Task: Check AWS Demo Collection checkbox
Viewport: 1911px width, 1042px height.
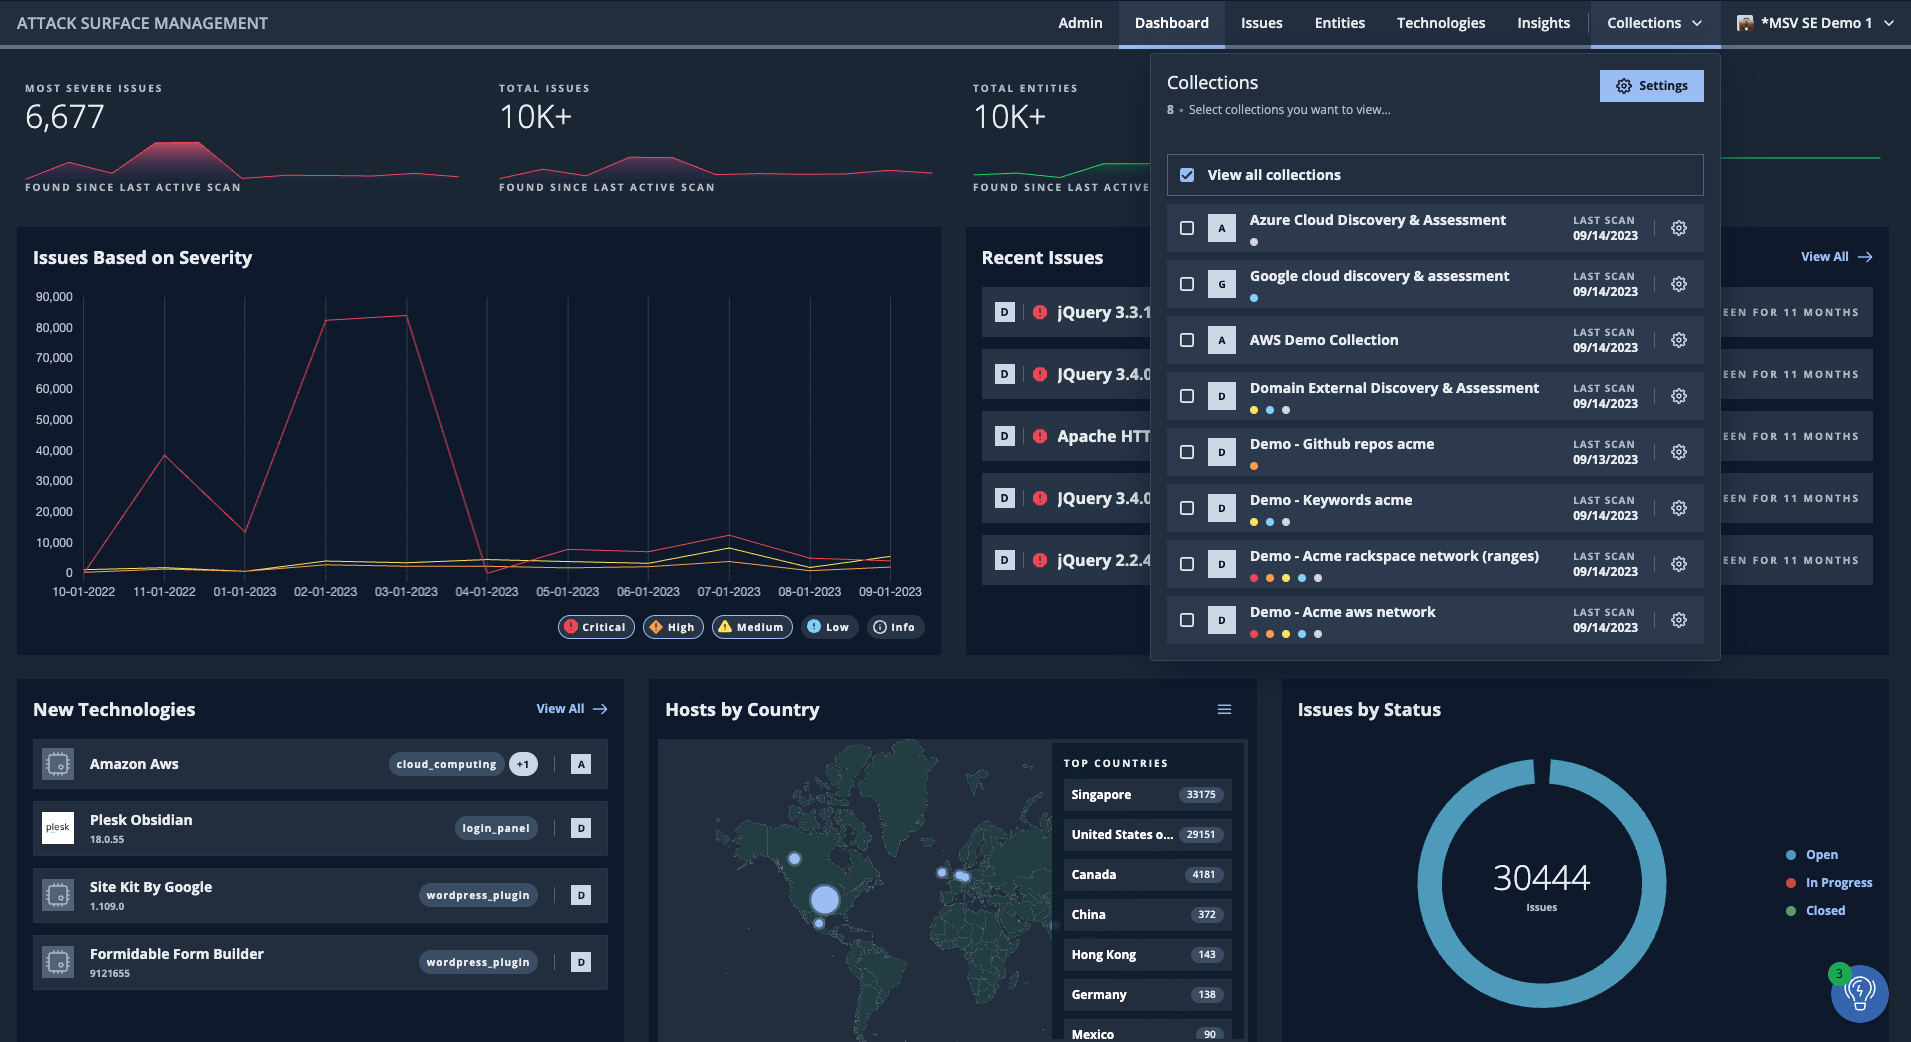Action: click(1187, 340)
